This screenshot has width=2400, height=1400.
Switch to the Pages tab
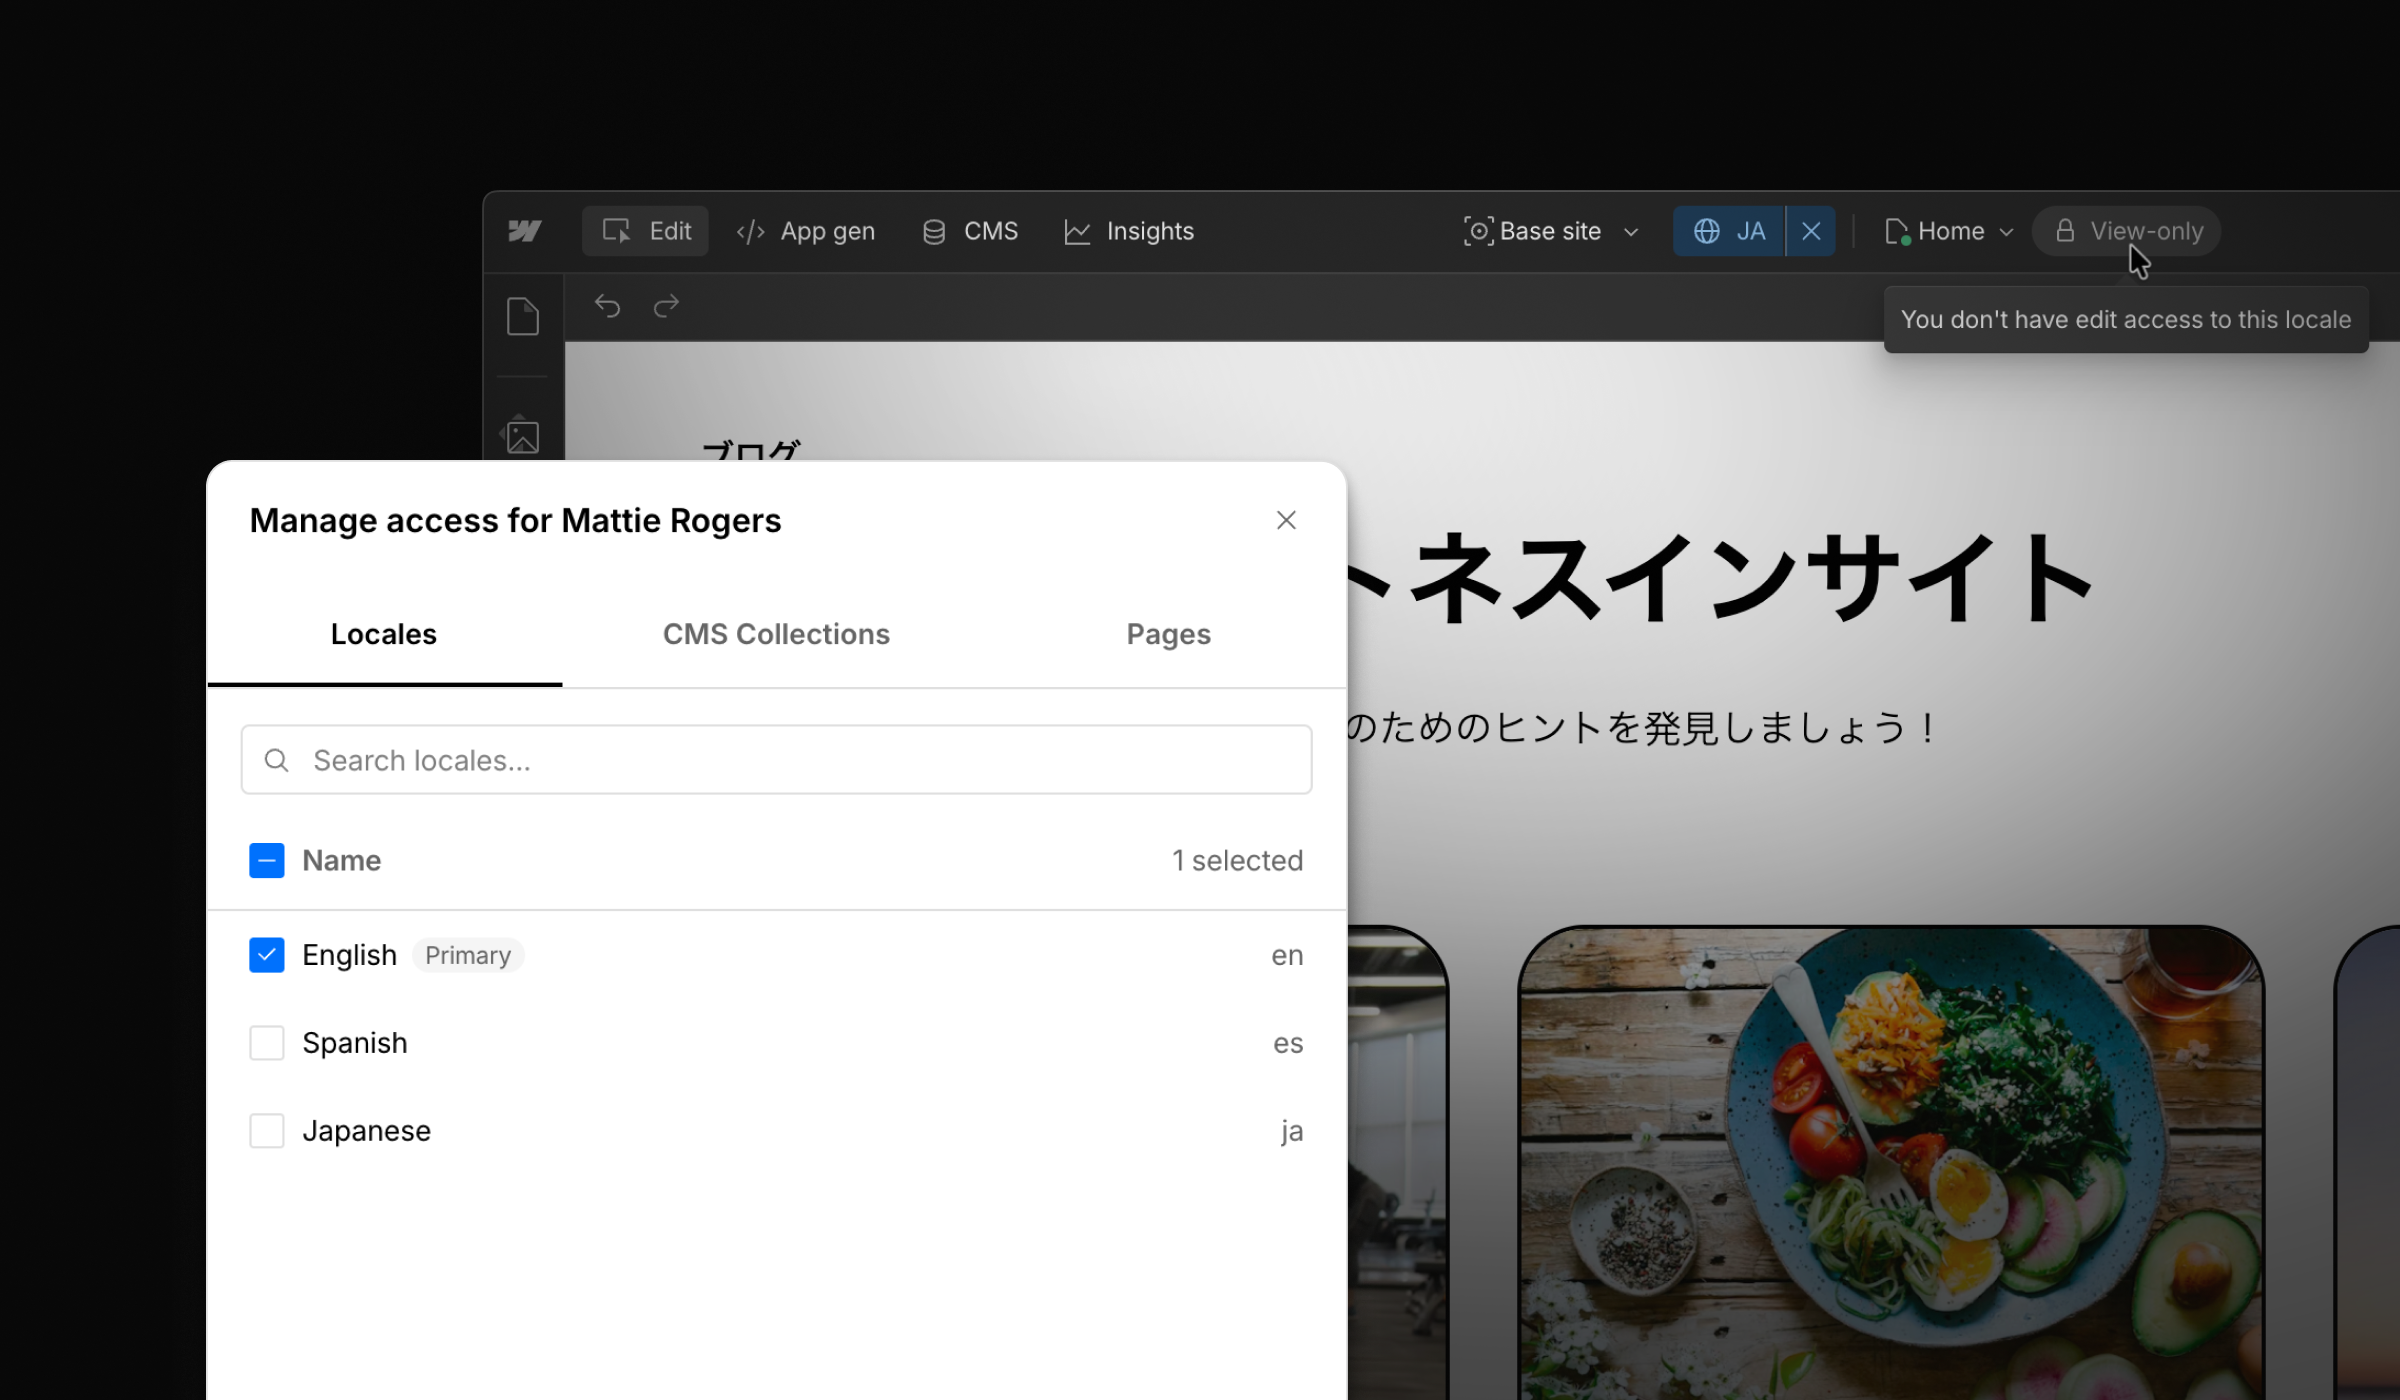pos(1168,634)
